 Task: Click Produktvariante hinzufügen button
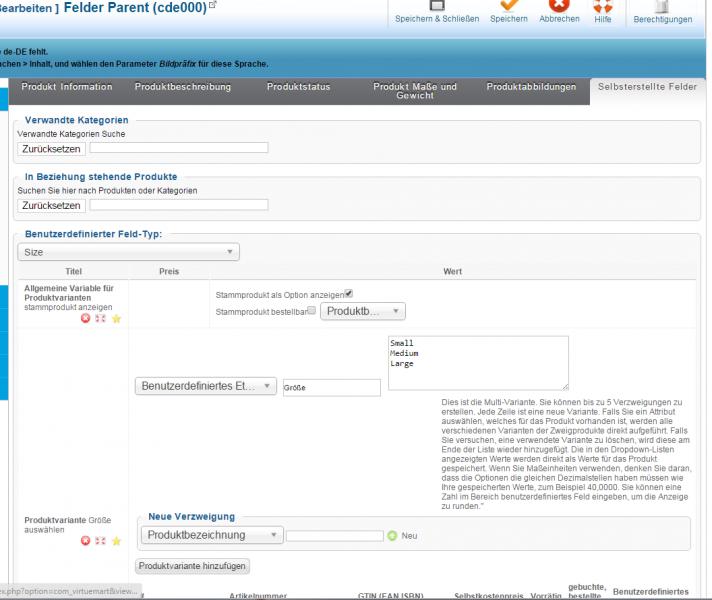coord(192,566)
